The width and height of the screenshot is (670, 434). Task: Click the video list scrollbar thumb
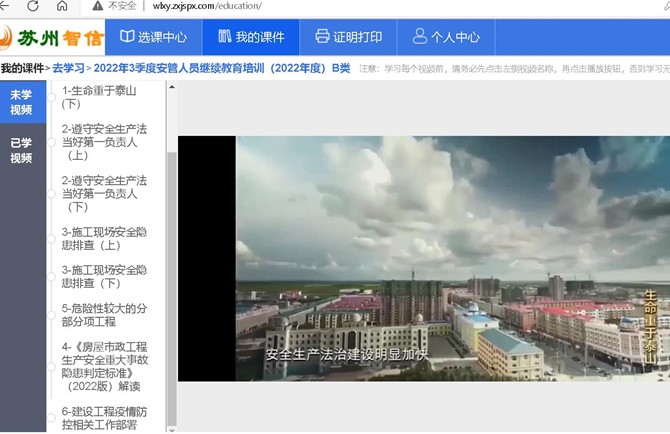pos(172,250)
